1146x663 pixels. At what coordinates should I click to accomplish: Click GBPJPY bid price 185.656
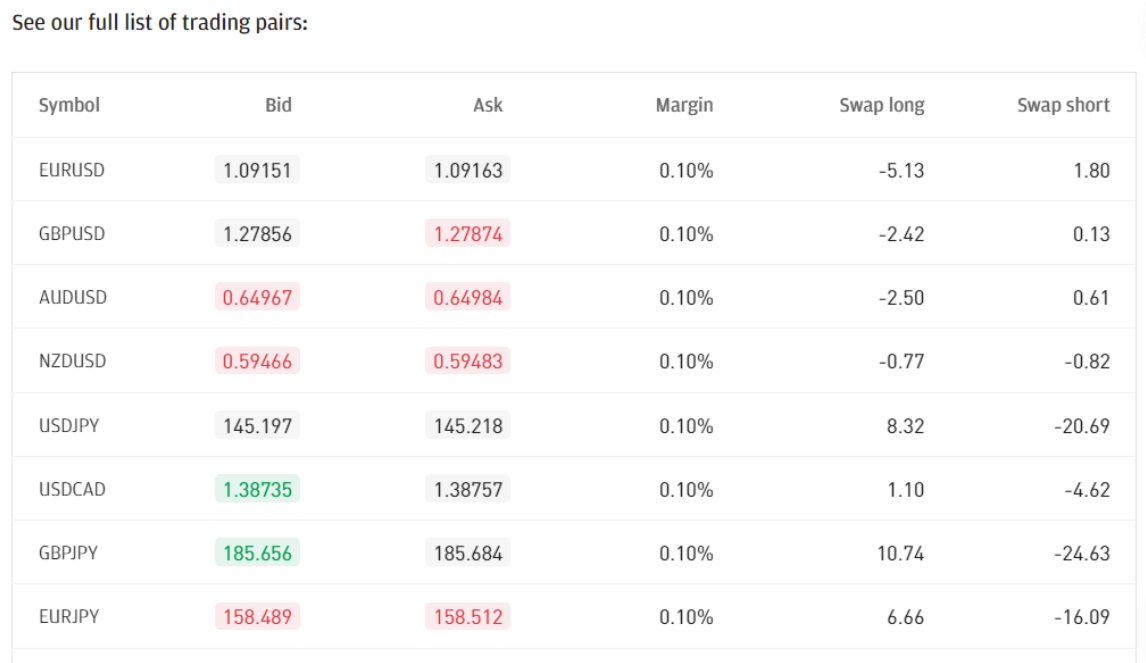pyautogui.click(x=257, y=553)
